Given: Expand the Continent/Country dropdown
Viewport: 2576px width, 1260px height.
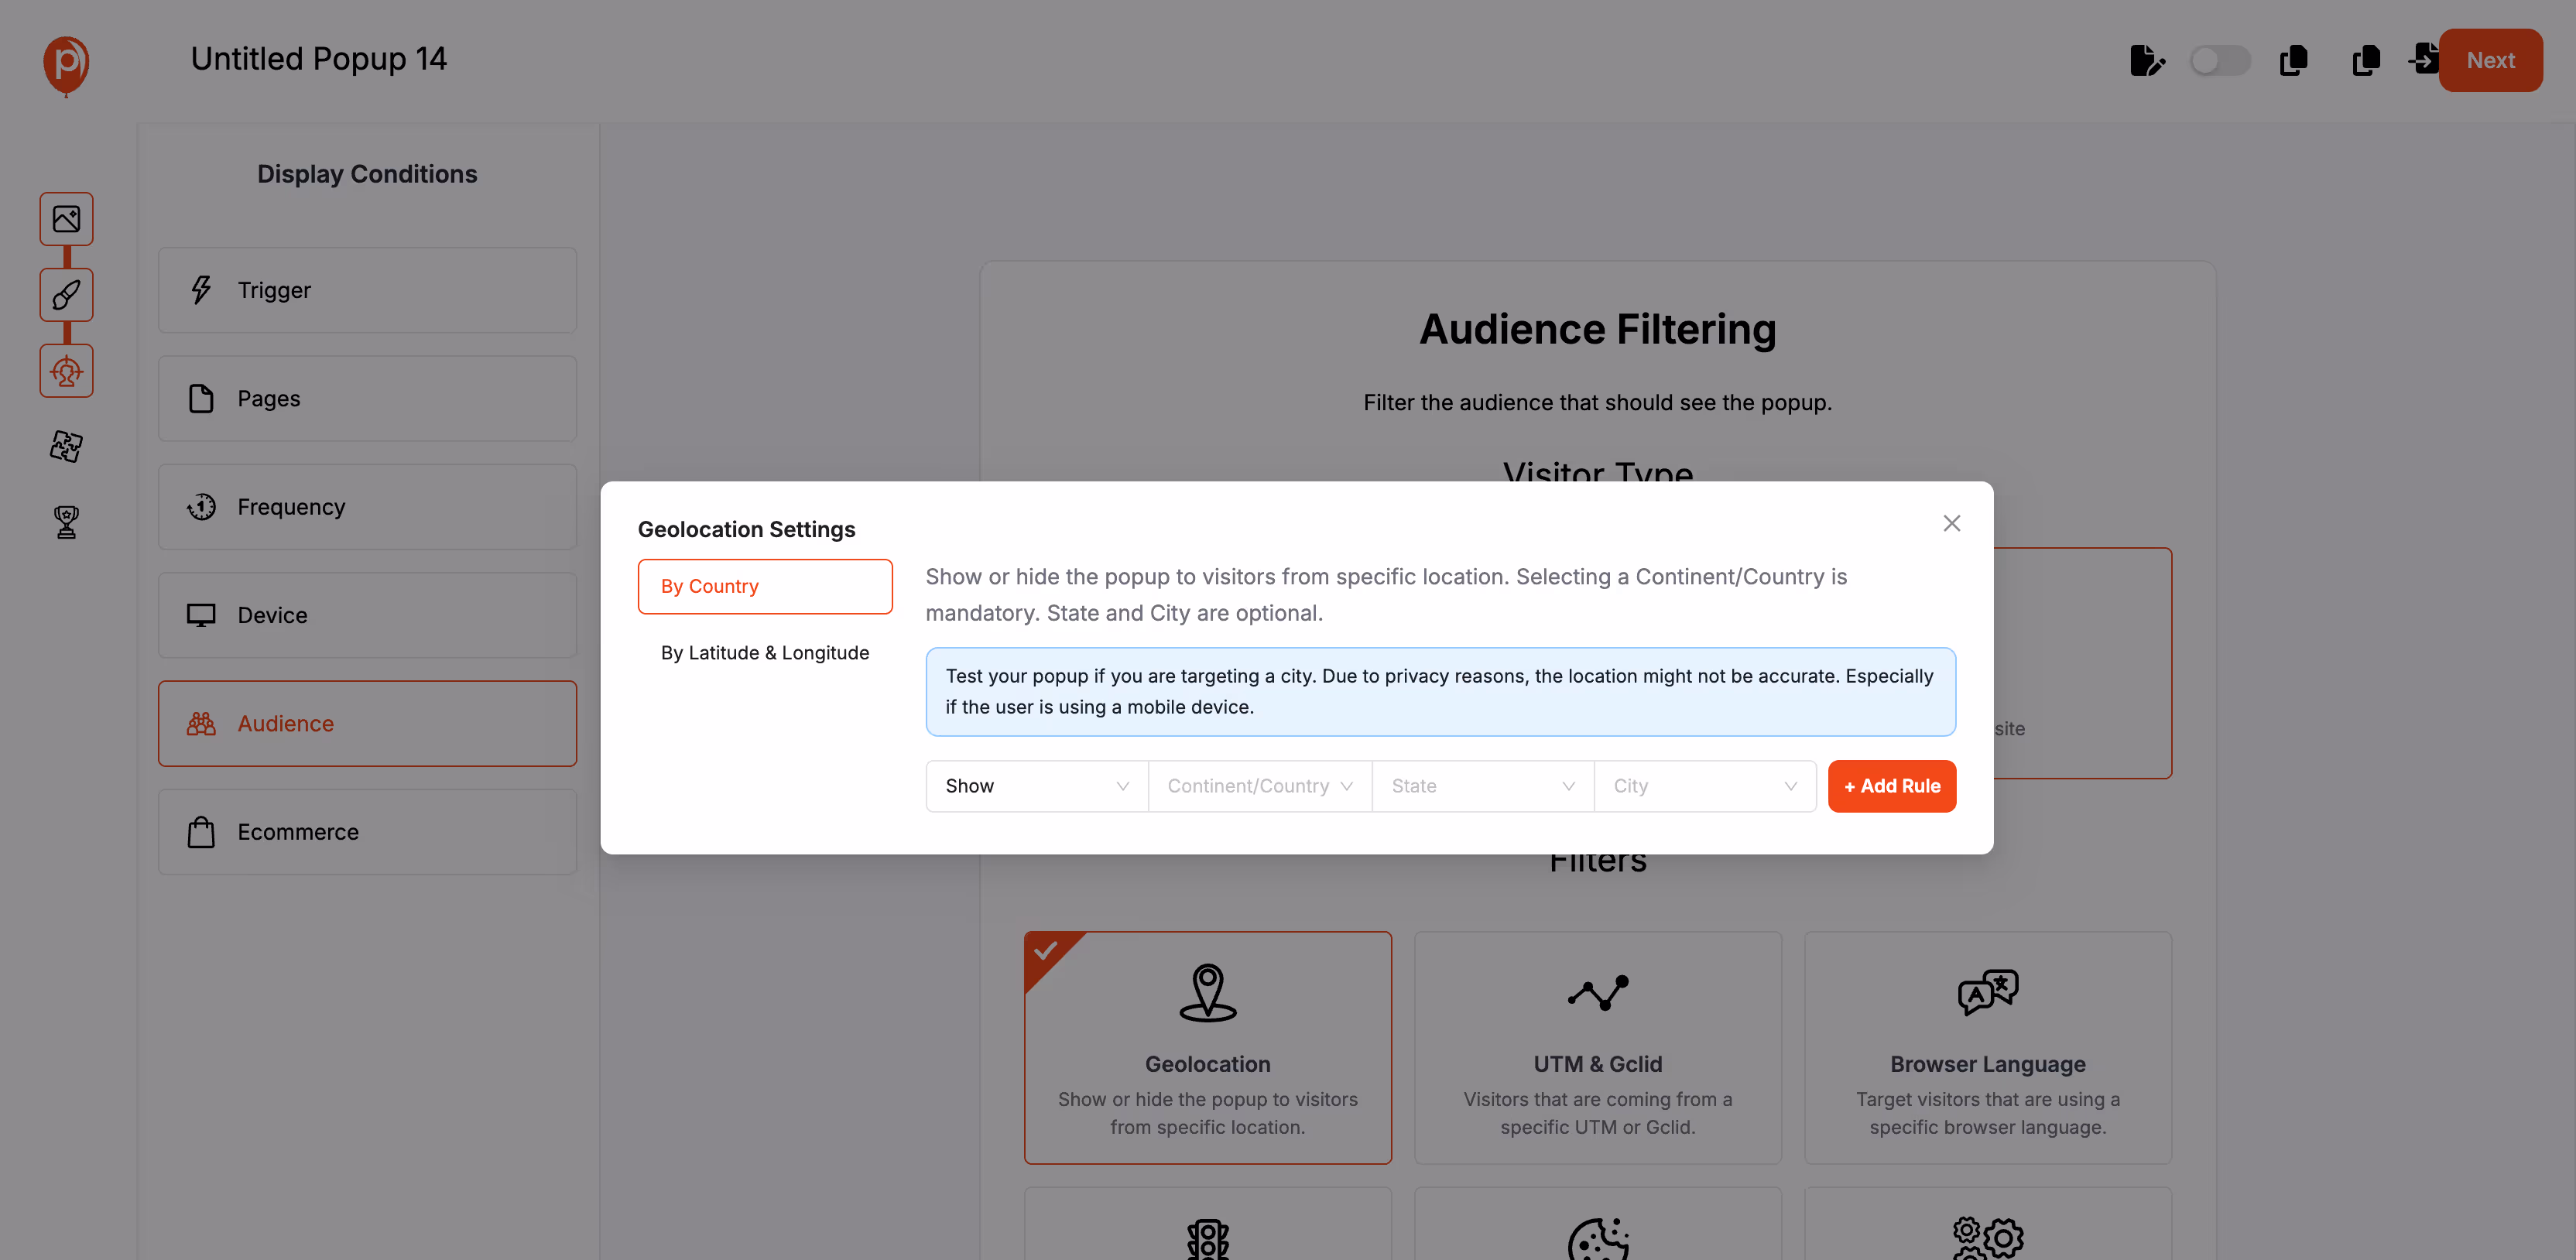Looking at the screenshot, I should pyautogui.click(x=1259, y=786).
